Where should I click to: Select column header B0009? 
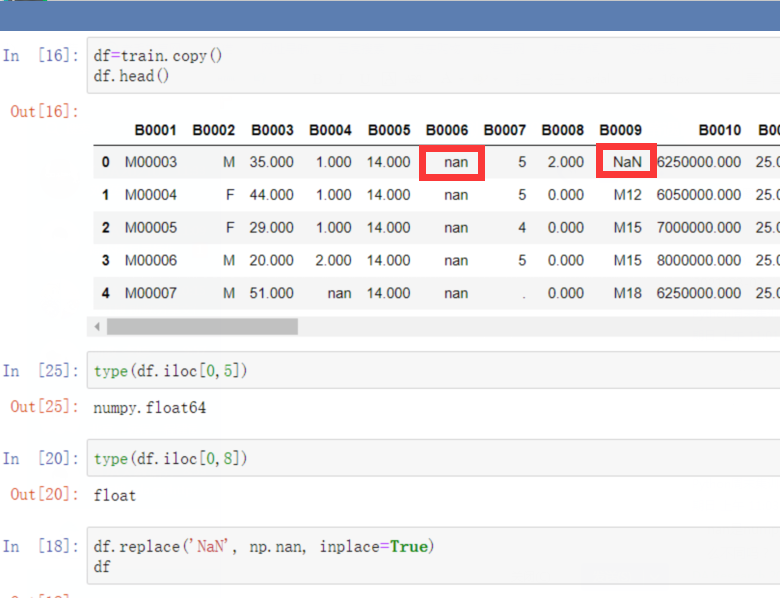620,130
